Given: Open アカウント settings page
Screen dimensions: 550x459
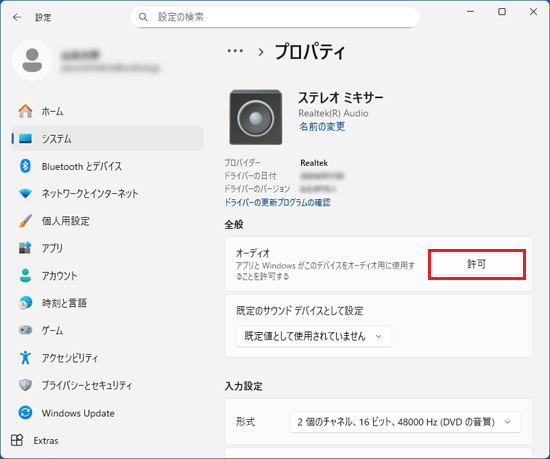Looking at the screenshot, I should coord(108,275).
